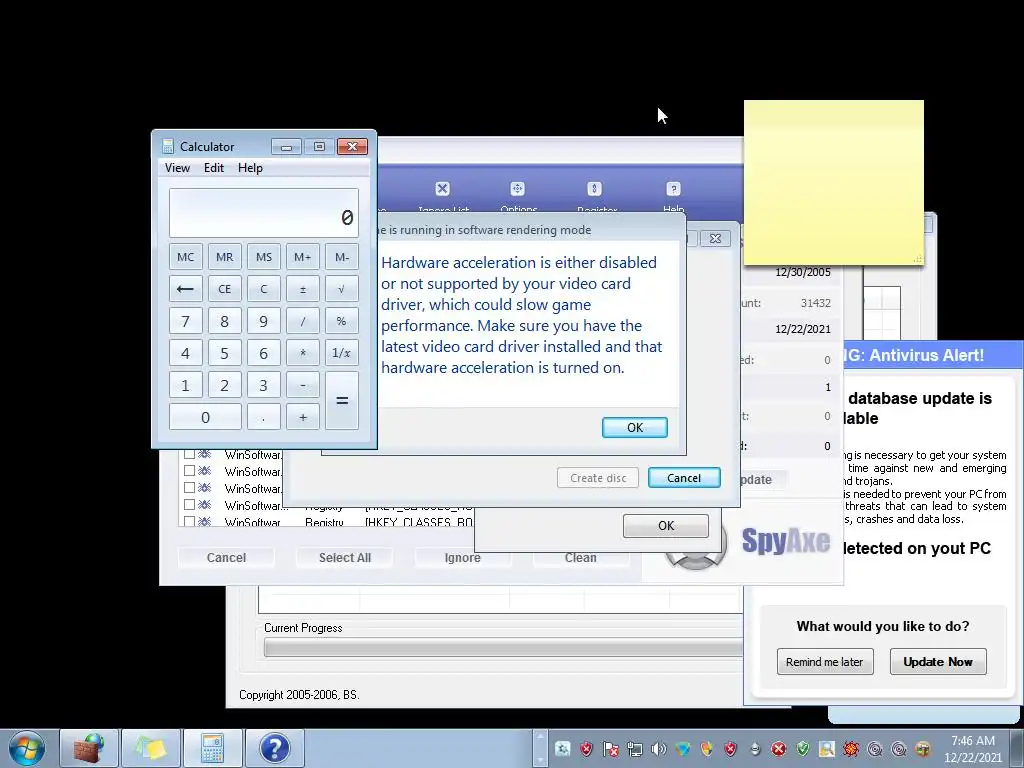Click Calculator title bar icon
This screenshot has height=768, width=1024.
[168, 146]
